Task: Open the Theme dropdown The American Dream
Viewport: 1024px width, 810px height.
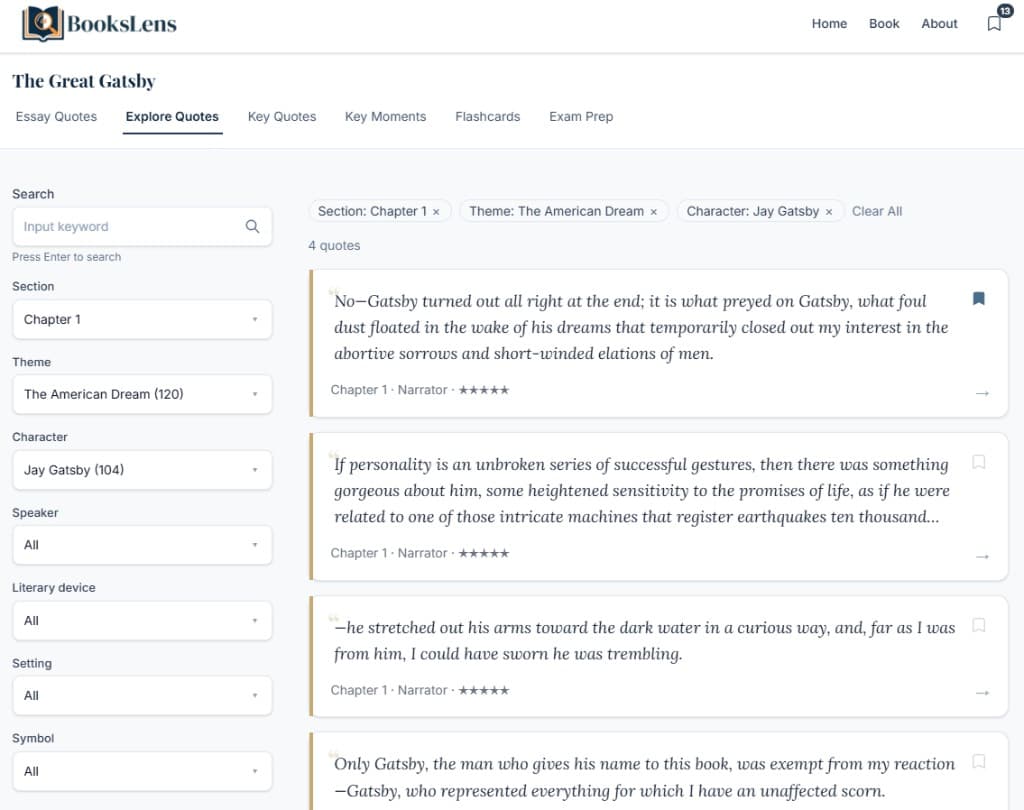Action: tap(142, 394)
